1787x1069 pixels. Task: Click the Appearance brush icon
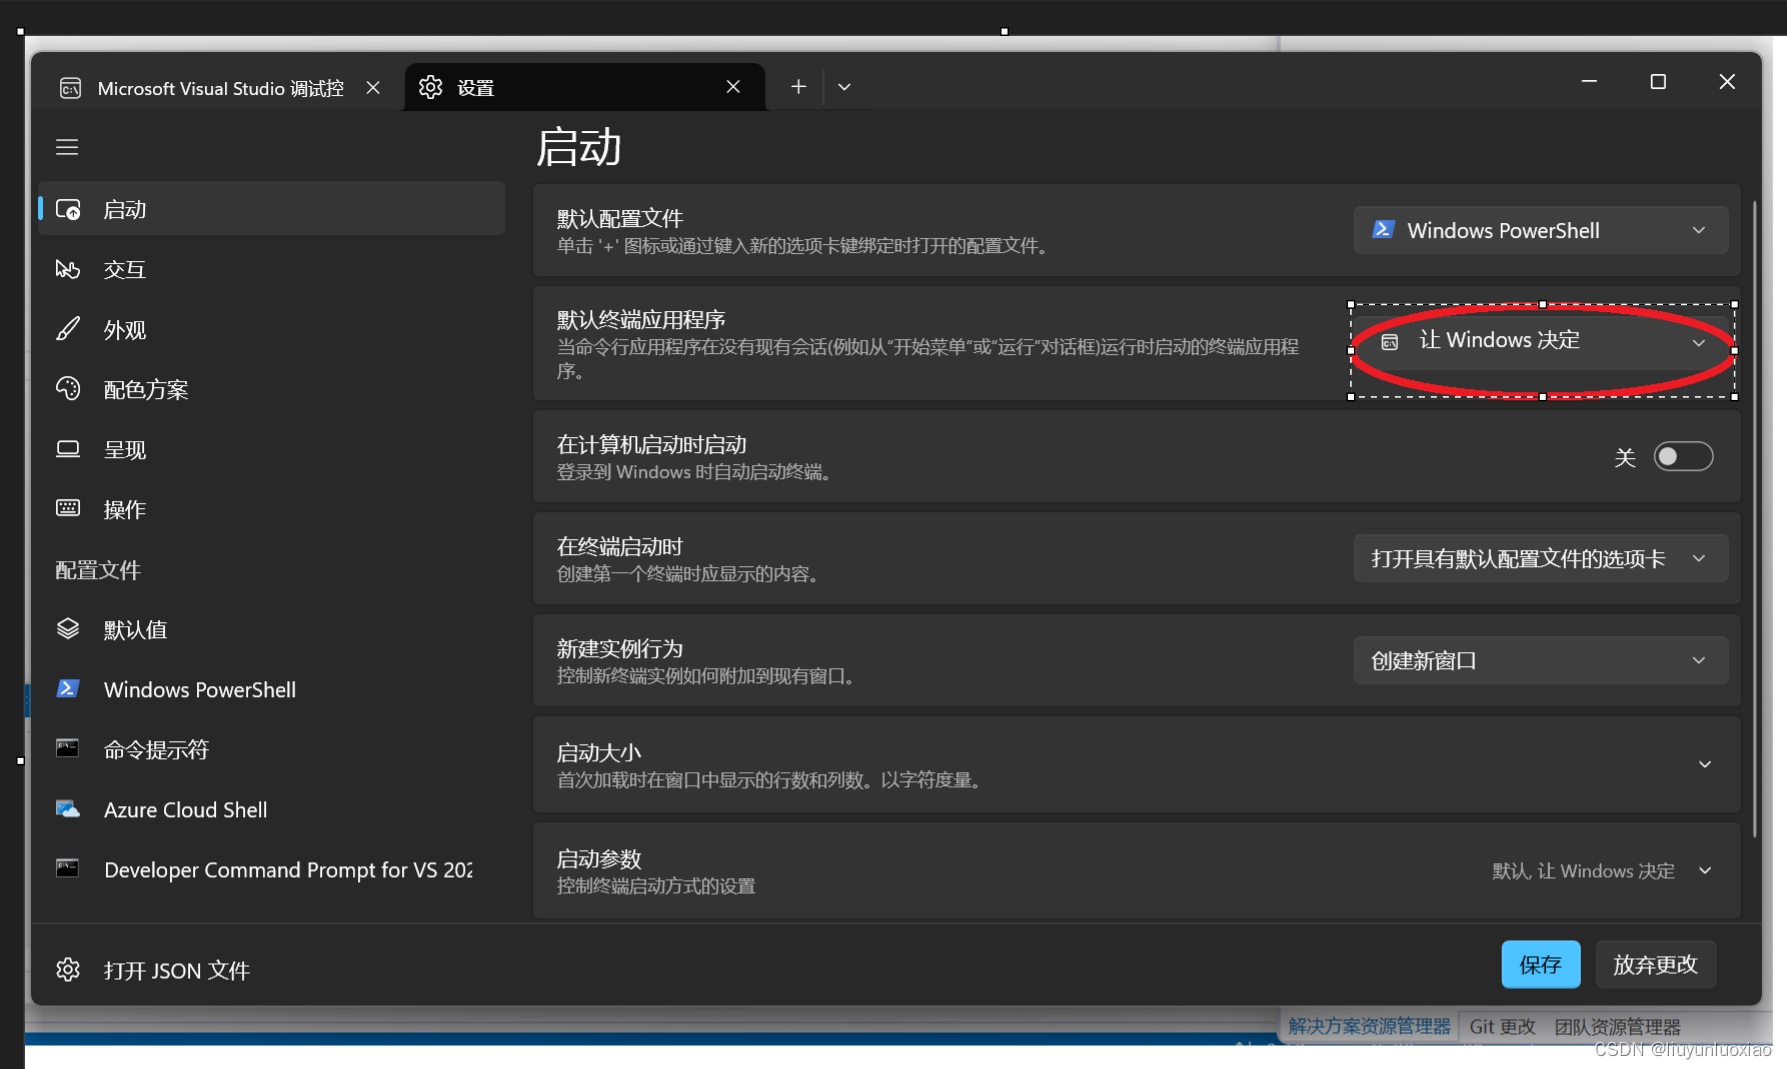point(68,329)
